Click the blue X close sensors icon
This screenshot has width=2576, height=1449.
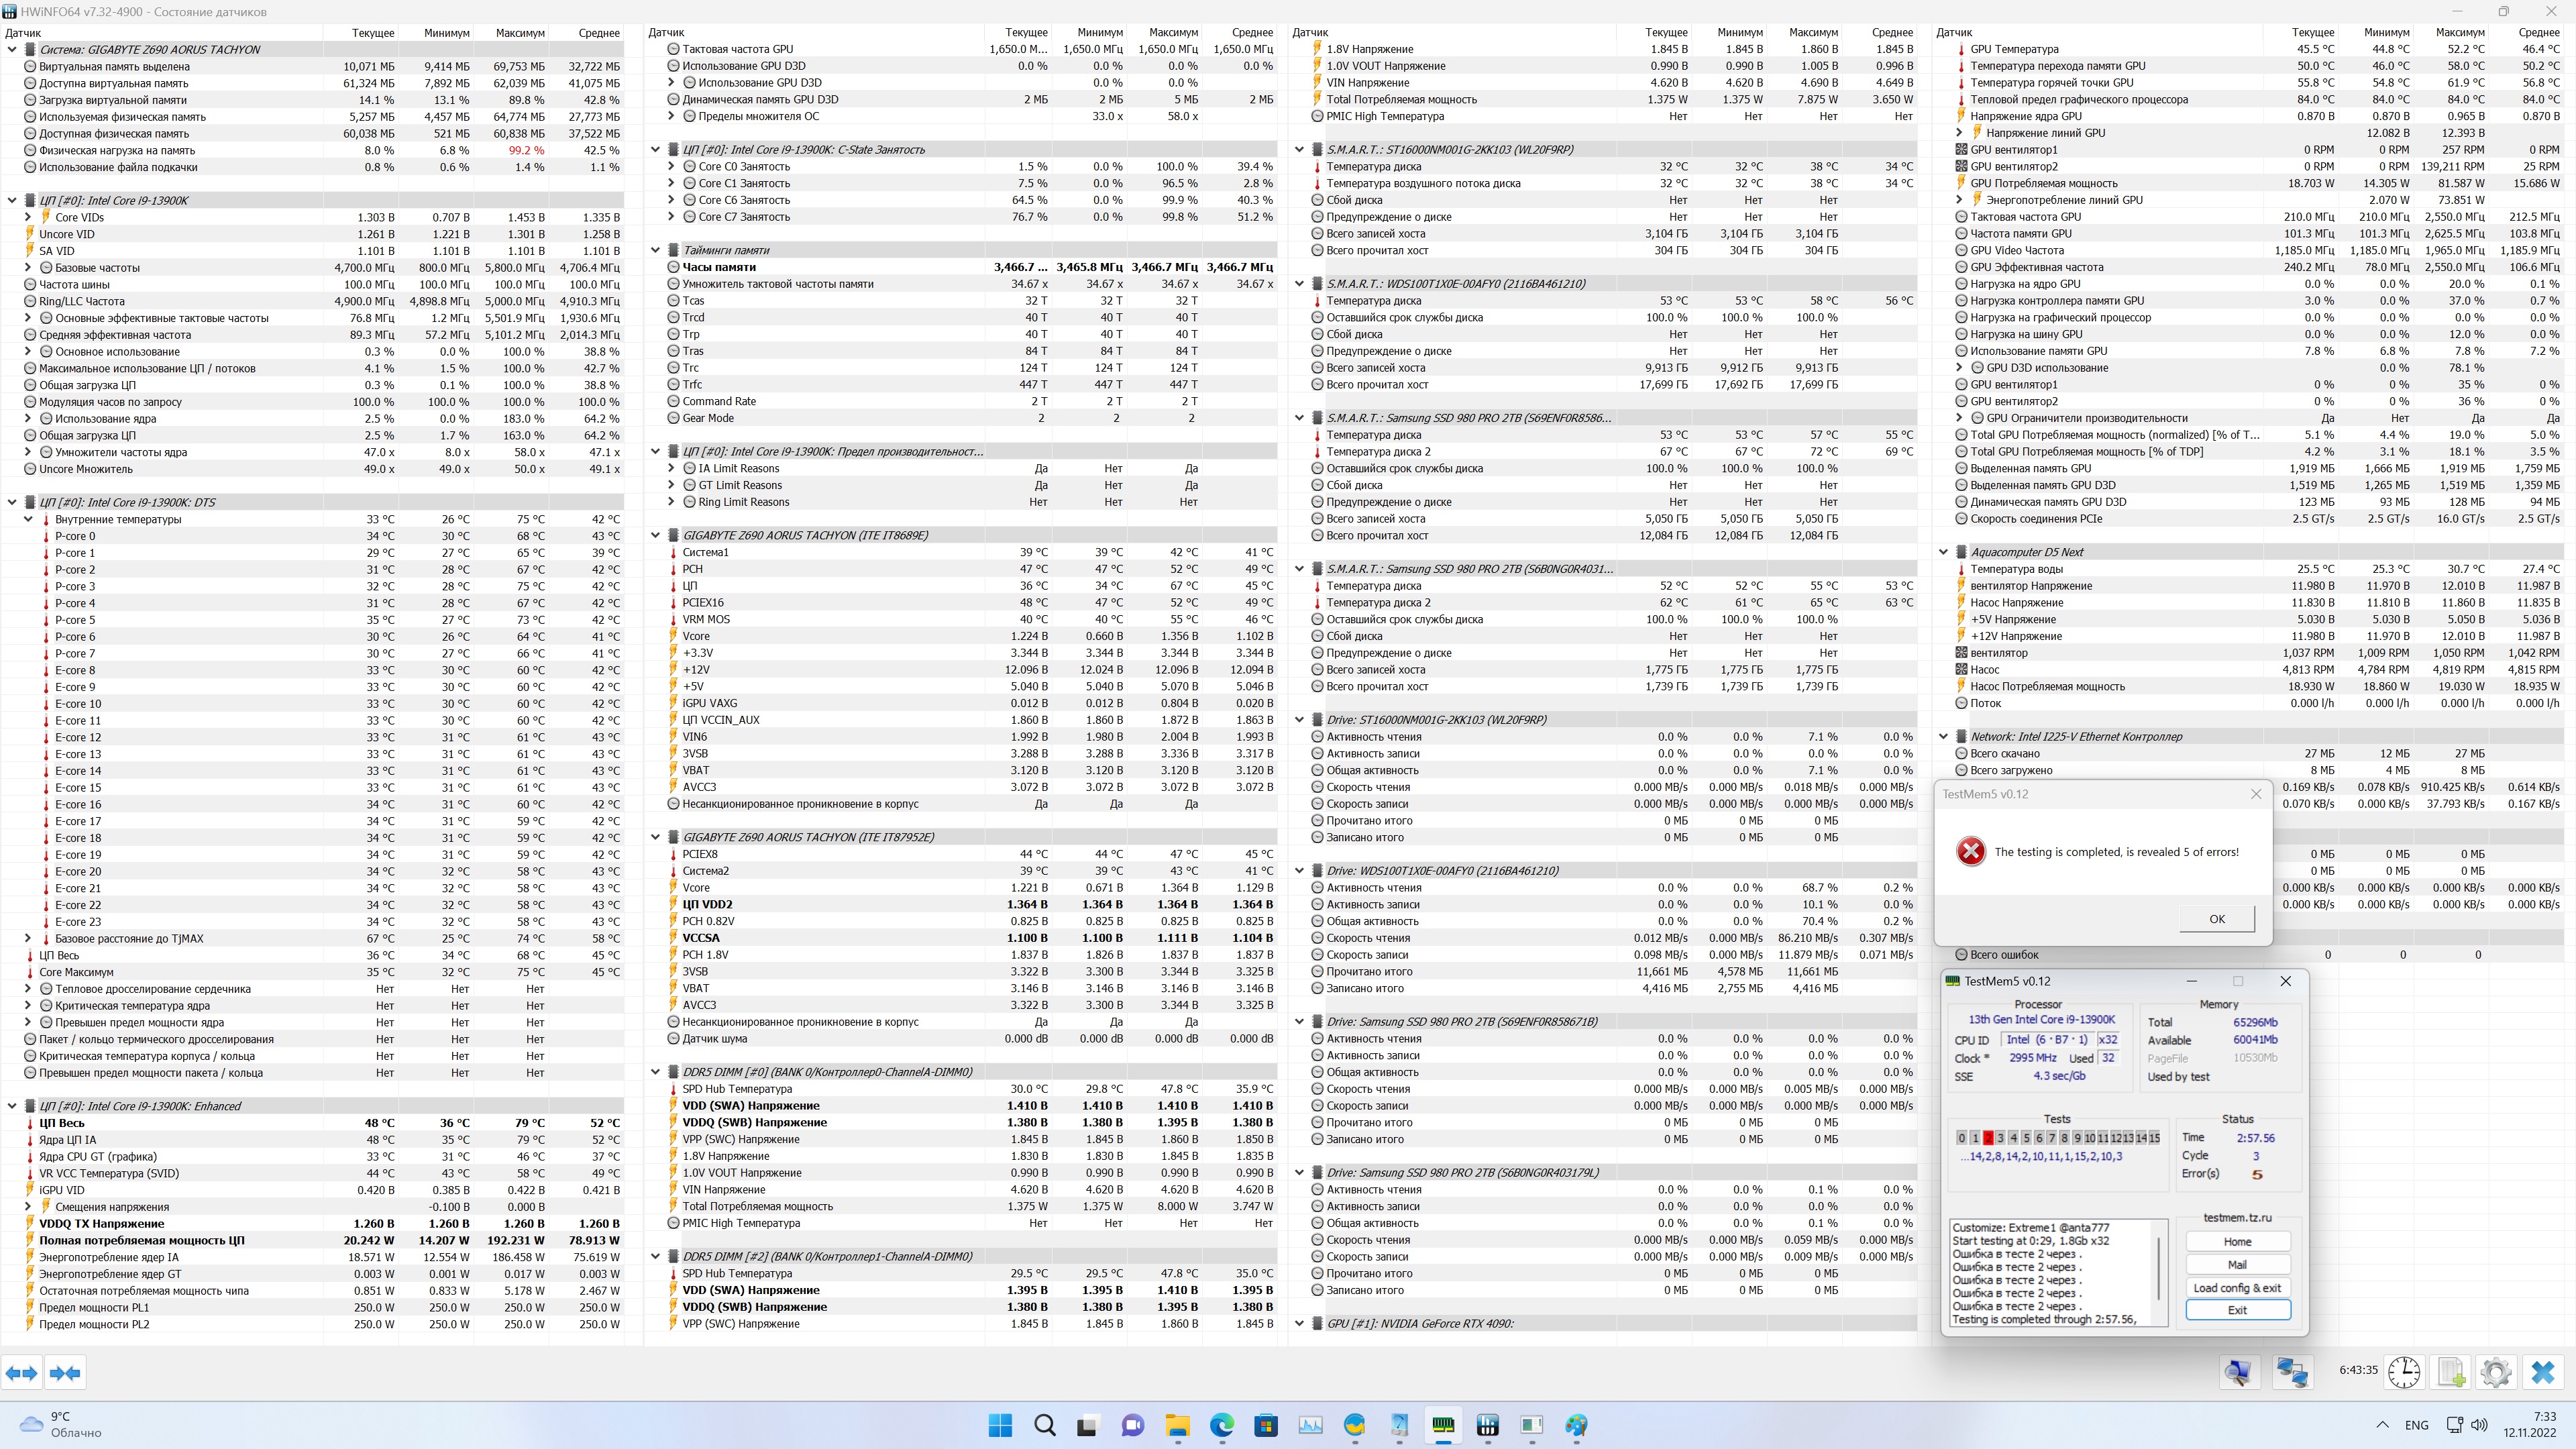[x=2542, y=1372]
